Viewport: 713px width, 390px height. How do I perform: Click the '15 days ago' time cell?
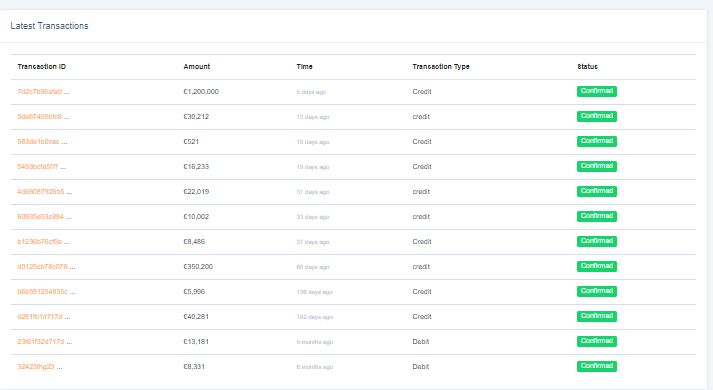point(313,142)
